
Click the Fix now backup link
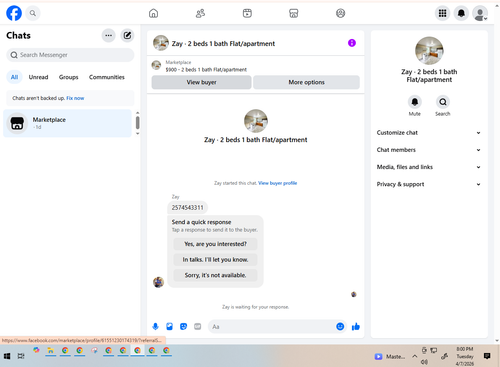pyautogui.click(x=75, y=98)
